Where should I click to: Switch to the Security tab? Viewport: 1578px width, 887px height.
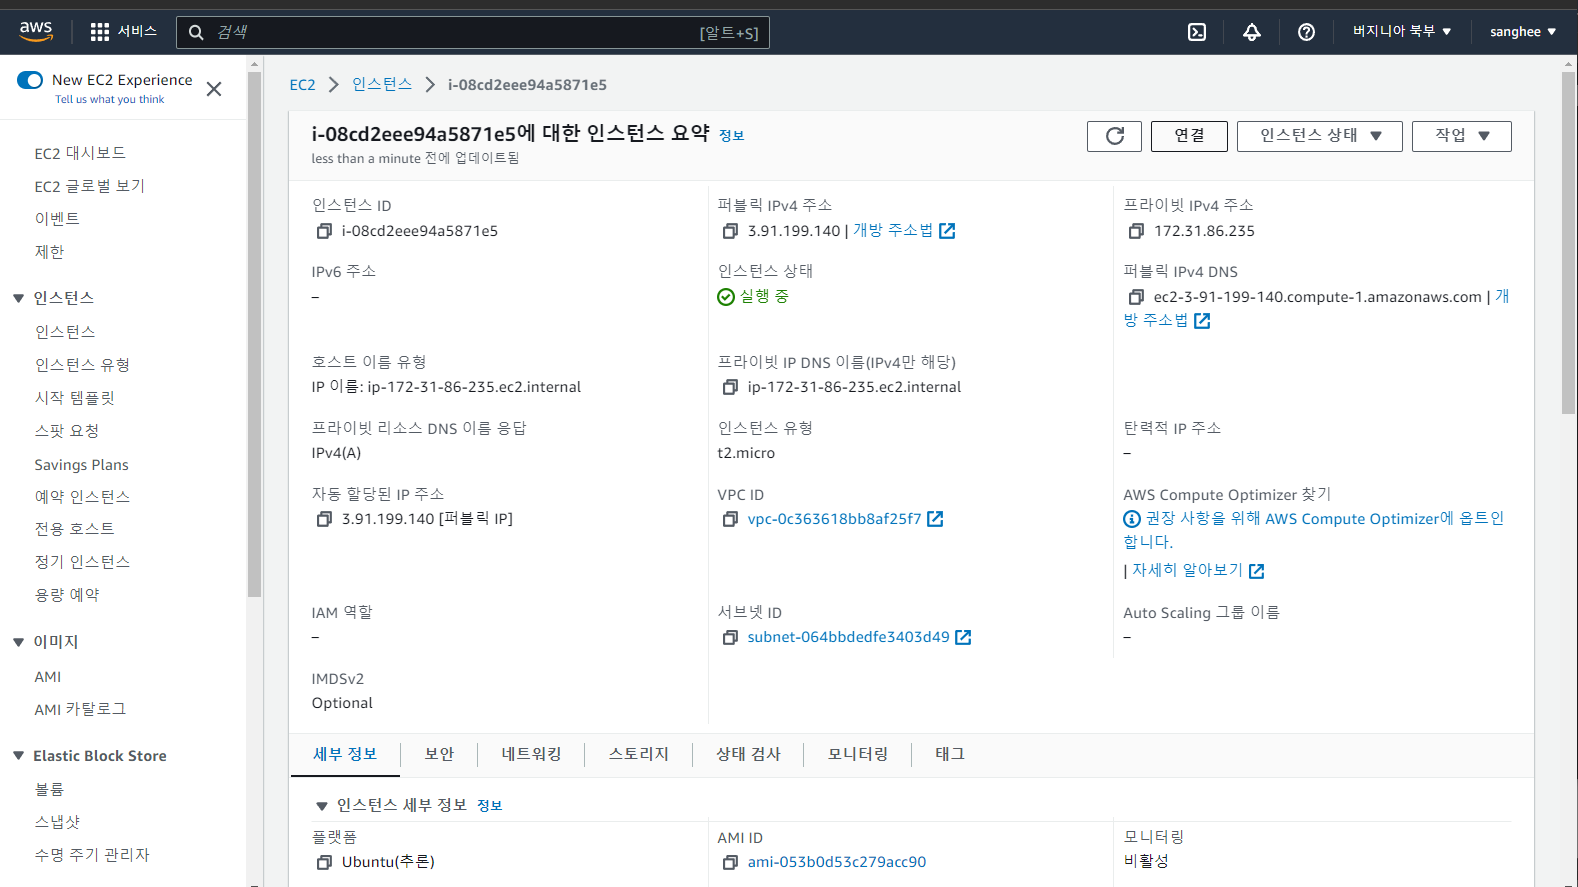[x=439, y=754]
